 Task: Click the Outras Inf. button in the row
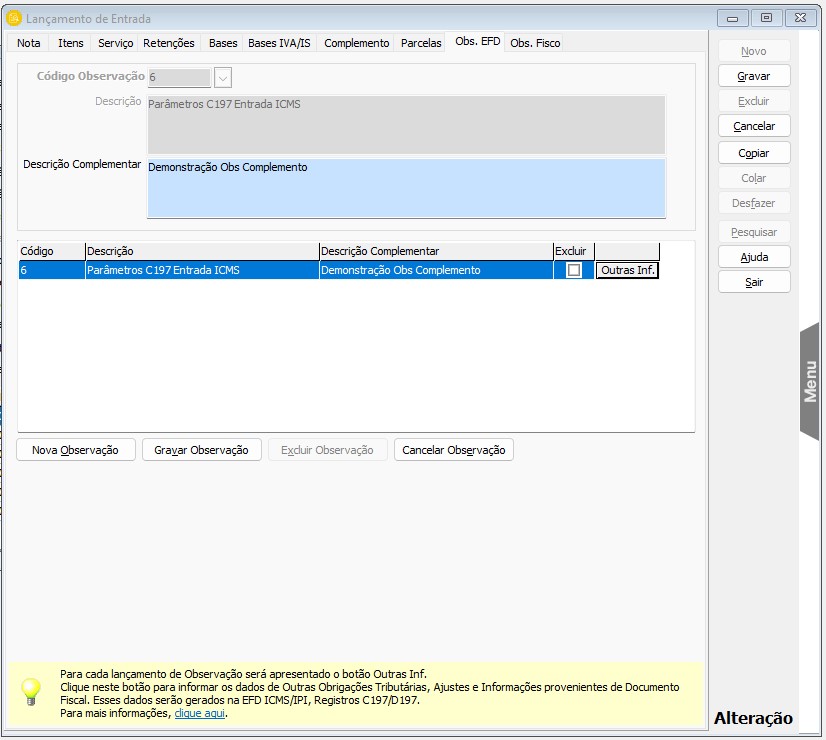tap(628, 270)
